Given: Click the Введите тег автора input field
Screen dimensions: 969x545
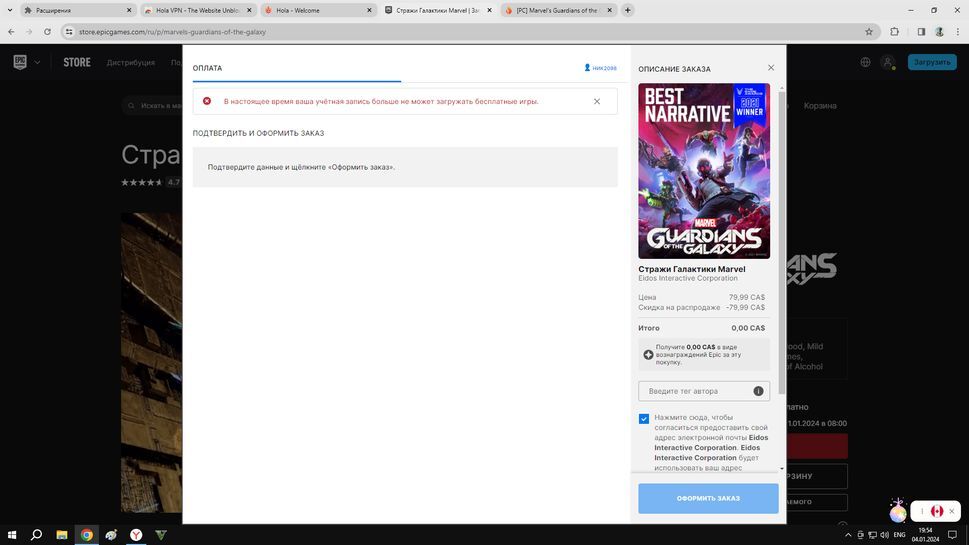Looking at the screenshot, I should pos(695,391).
